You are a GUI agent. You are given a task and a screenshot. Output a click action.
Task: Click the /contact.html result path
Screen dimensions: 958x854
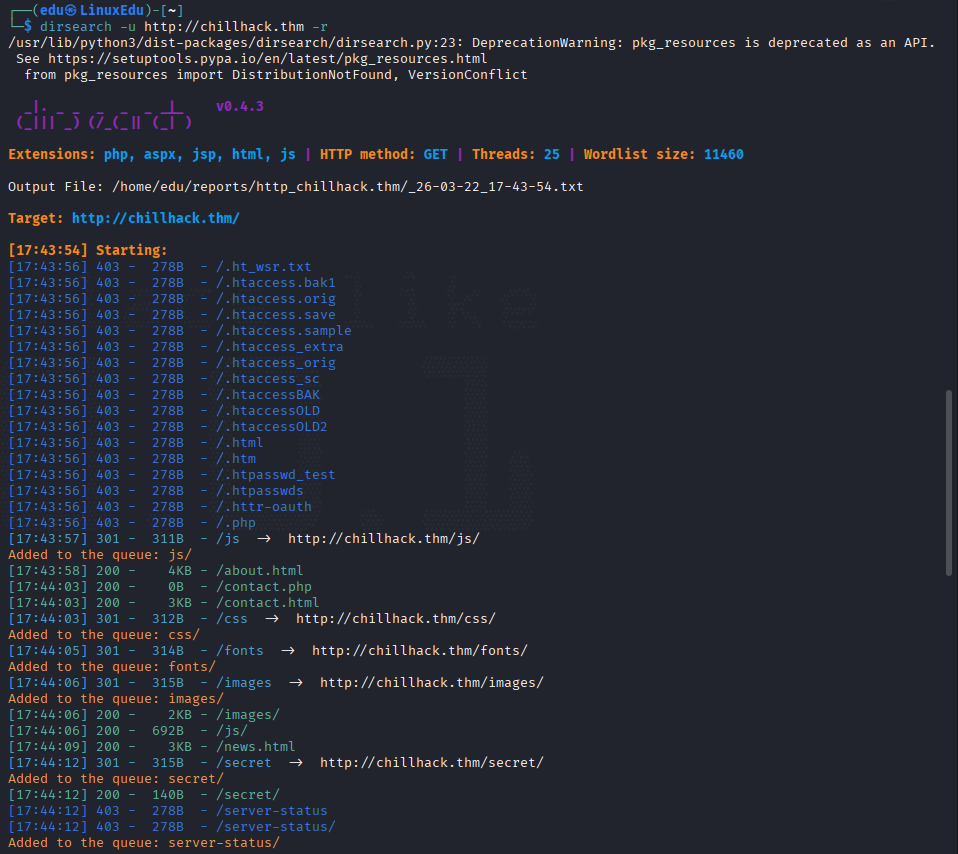[268, 603]
